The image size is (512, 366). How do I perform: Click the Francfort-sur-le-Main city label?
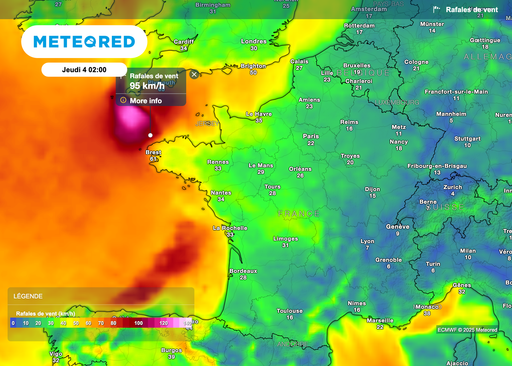[x=456, y=92]
